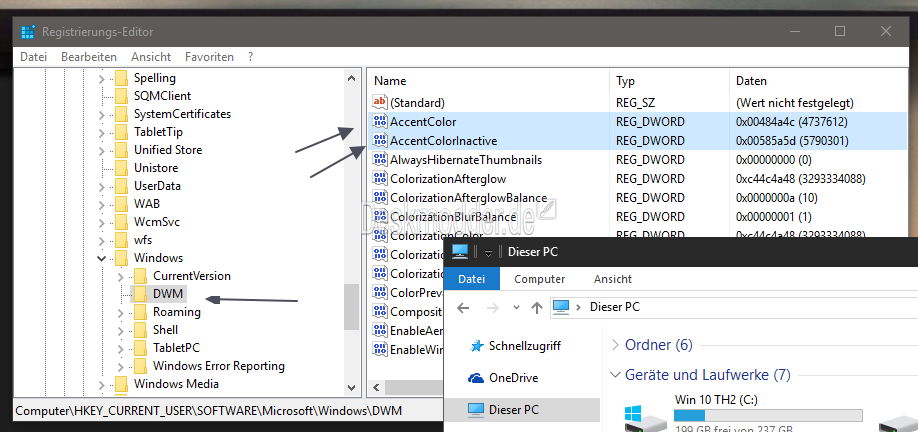The image size is (918, 432).
Task: Expand the TabletTip key
Action: [x=102, y=132]
